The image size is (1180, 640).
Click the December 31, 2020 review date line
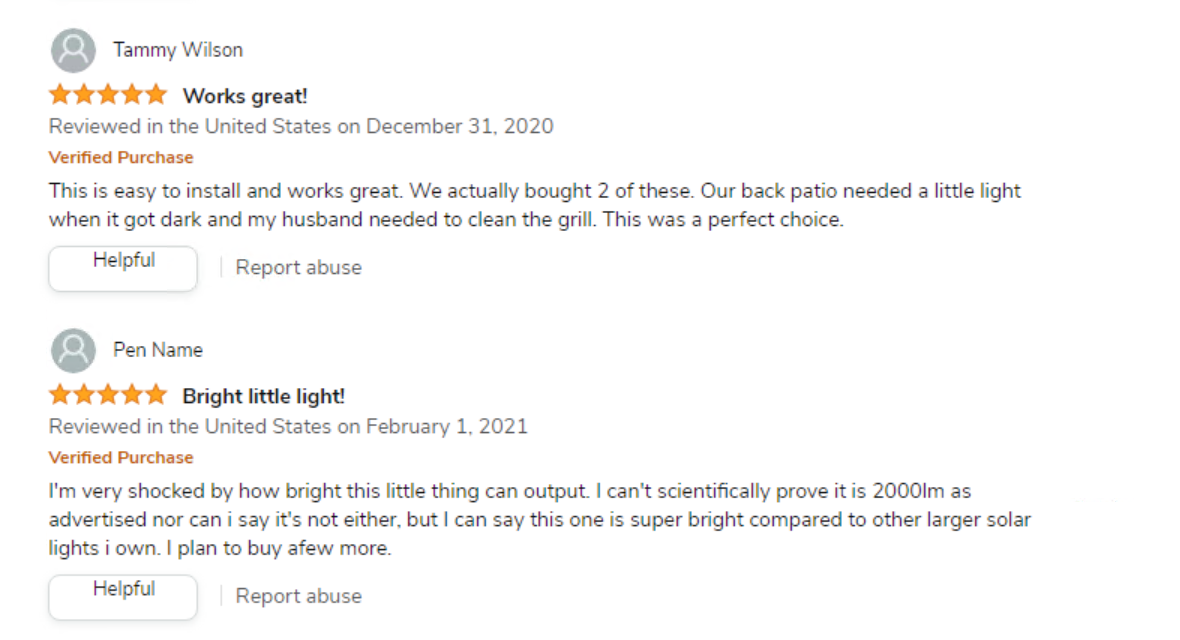(300, 126)
